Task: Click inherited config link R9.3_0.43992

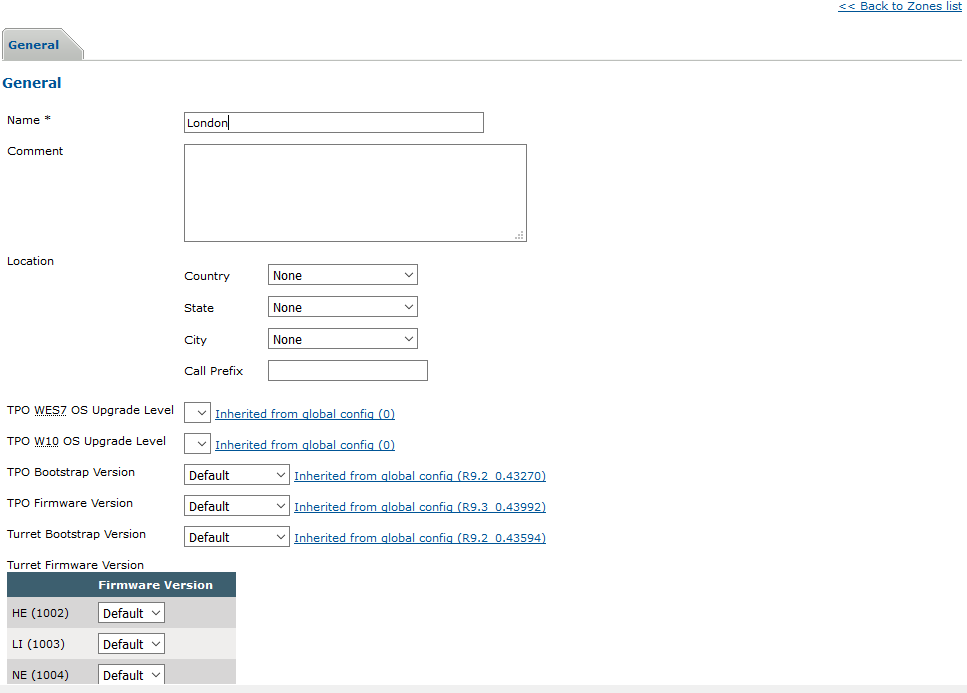Action: click(419, 507)
